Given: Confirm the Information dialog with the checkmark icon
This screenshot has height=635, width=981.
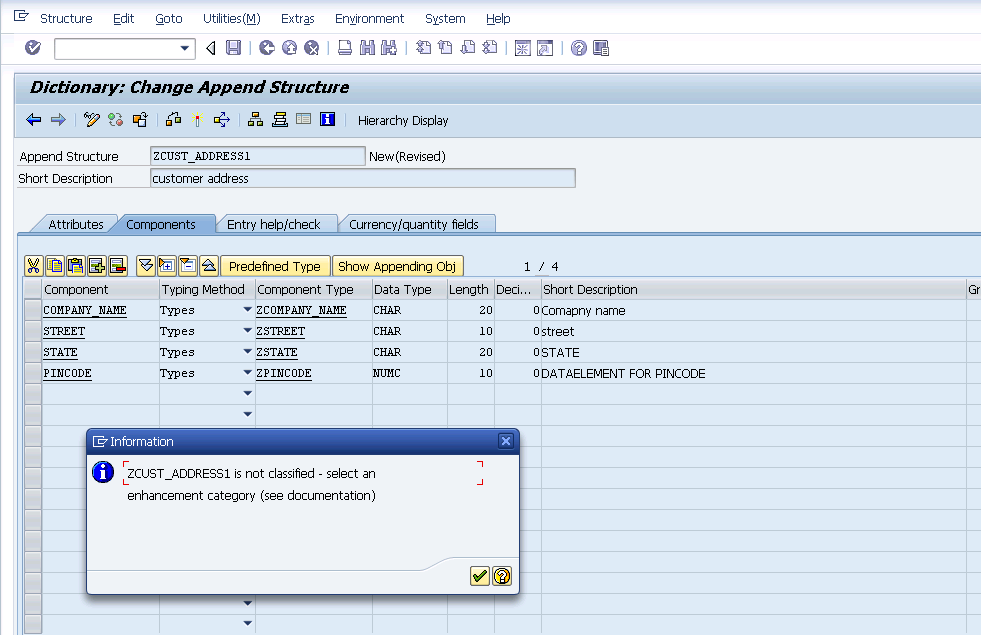Looking at the screenshot, I should pos(479,576).
